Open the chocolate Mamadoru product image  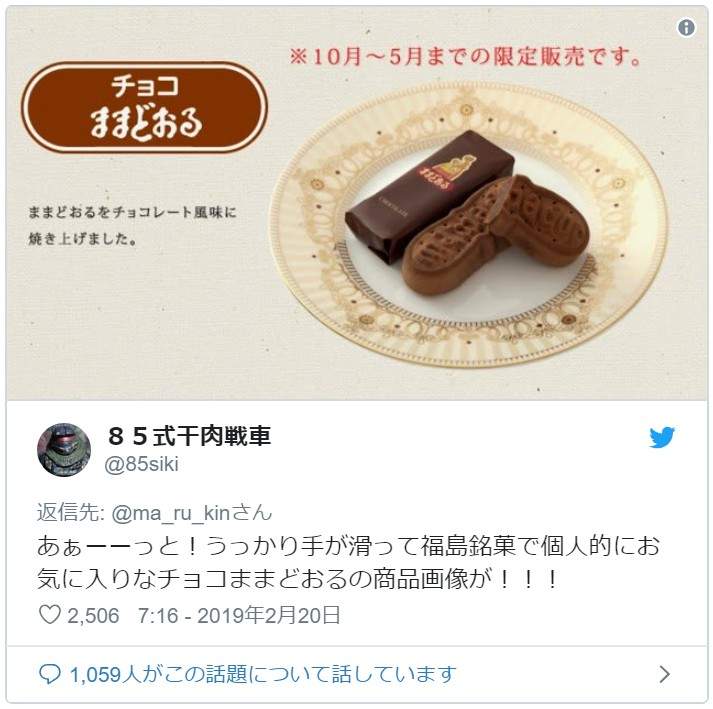pyautogui.click(x=356, y=203)
